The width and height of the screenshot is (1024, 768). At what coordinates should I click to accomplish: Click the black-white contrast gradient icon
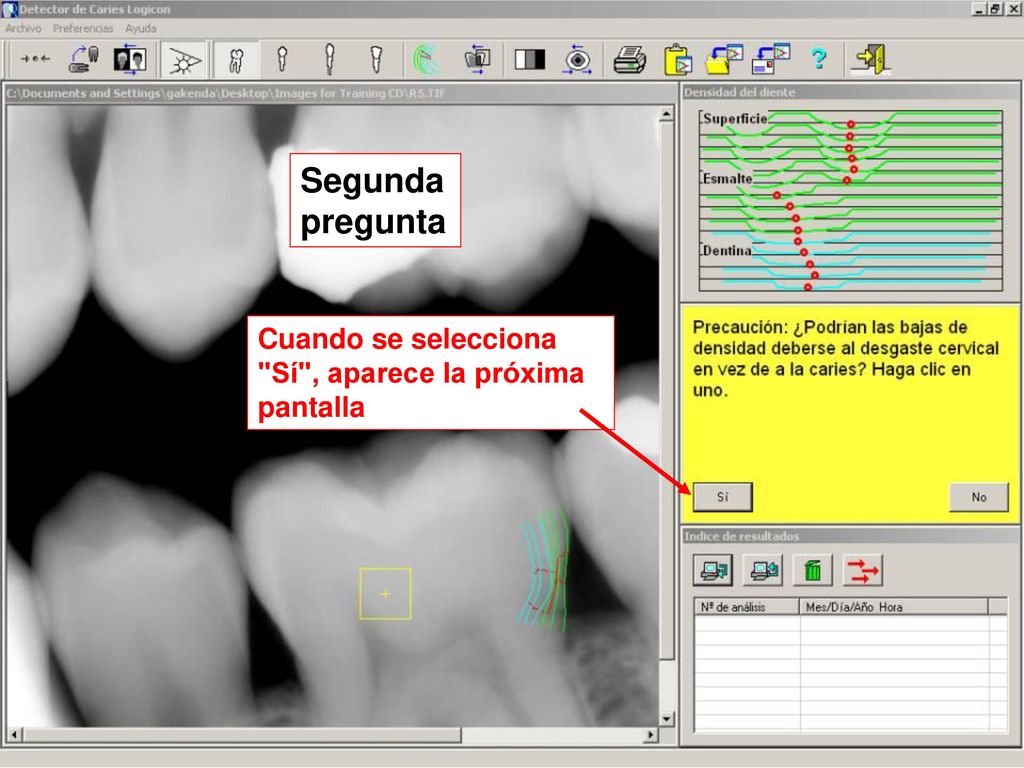pyautogui.click(x=530, y=59)
